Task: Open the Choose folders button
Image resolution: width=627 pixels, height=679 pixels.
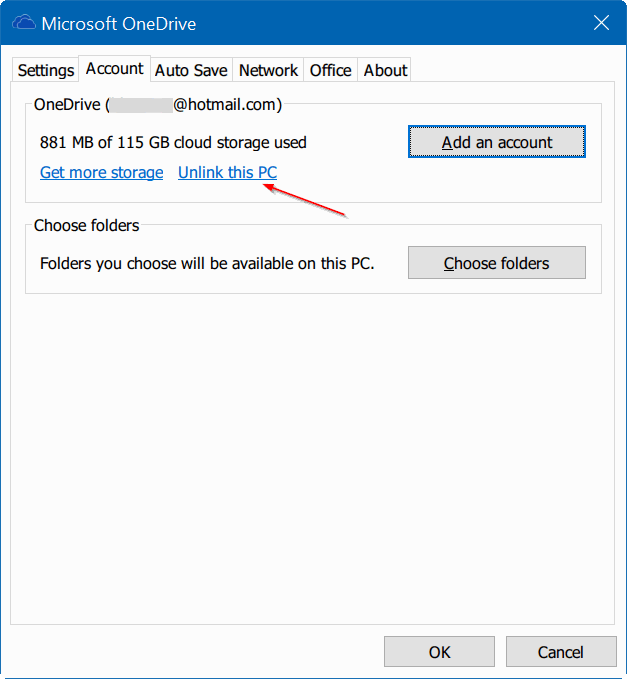Action: [x=497, y=263]
